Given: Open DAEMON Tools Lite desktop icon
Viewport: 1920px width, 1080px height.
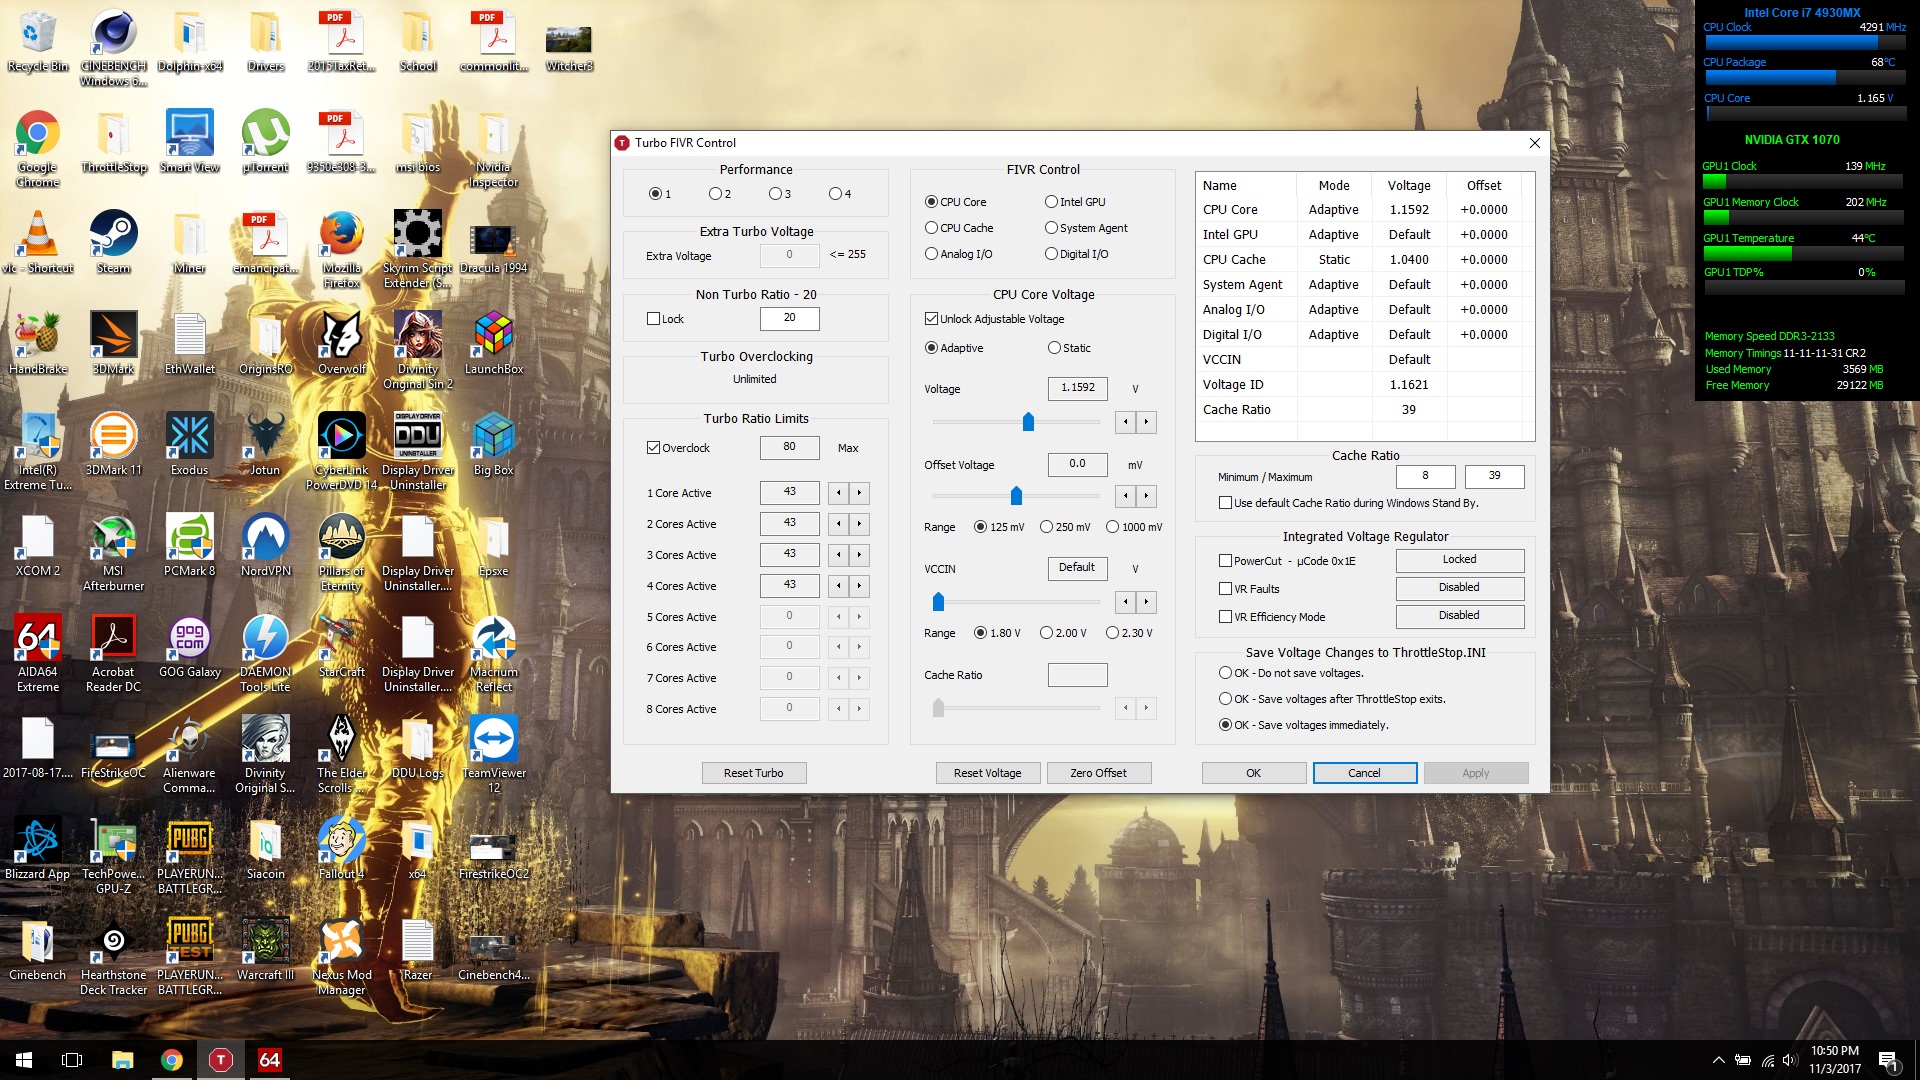Looking at the screenshot, I should 265,653.
